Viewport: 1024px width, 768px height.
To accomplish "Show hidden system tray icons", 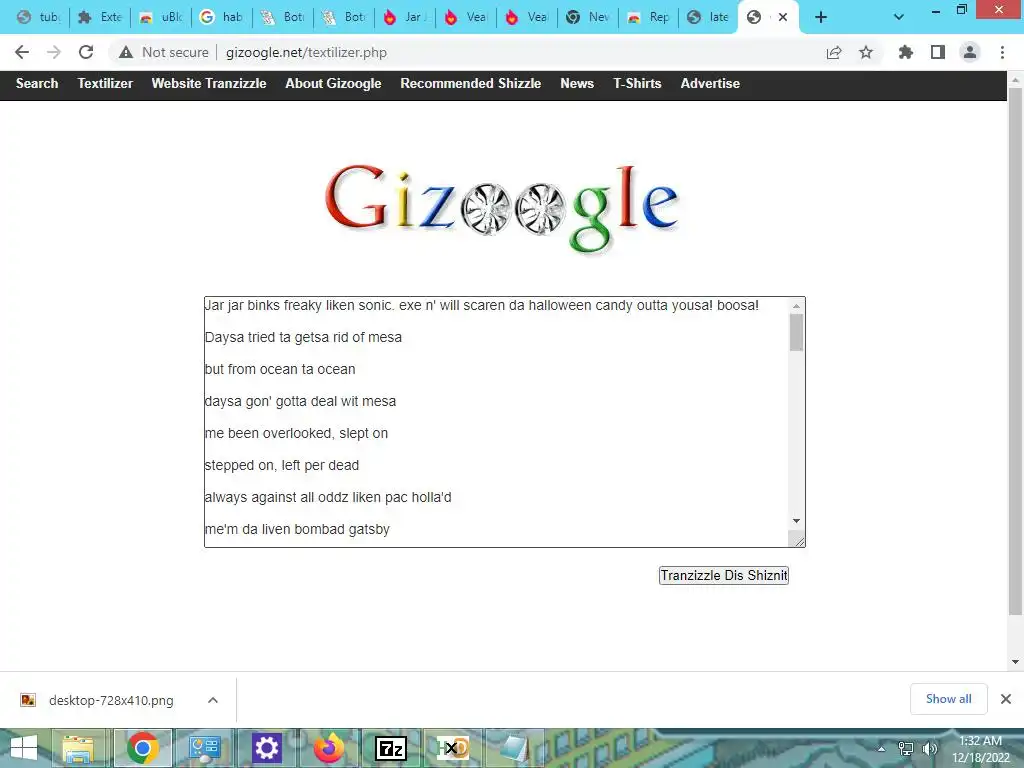I will [882, 748].
